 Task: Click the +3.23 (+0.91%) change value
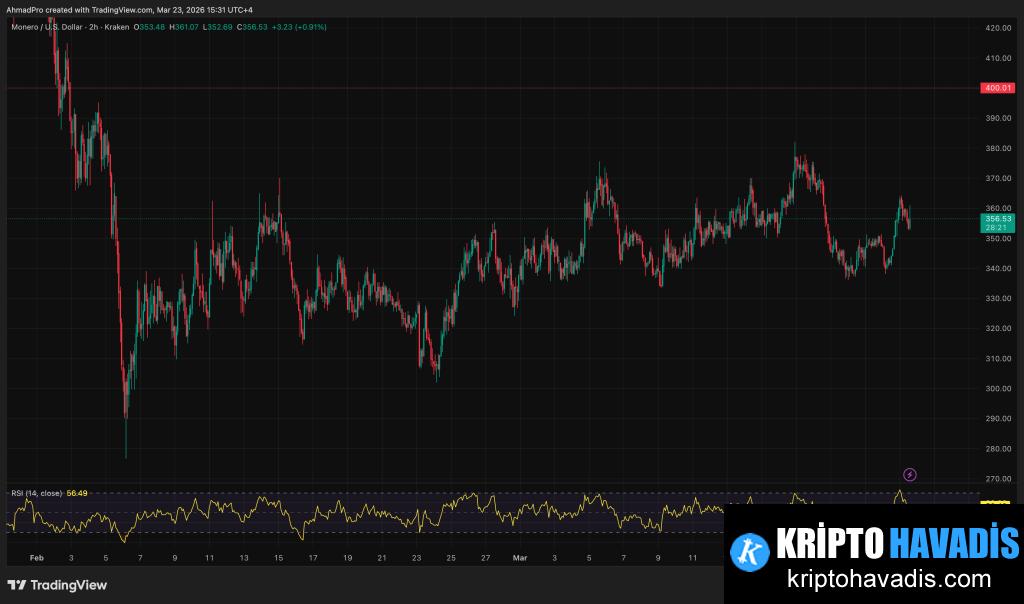coord(301,27)
